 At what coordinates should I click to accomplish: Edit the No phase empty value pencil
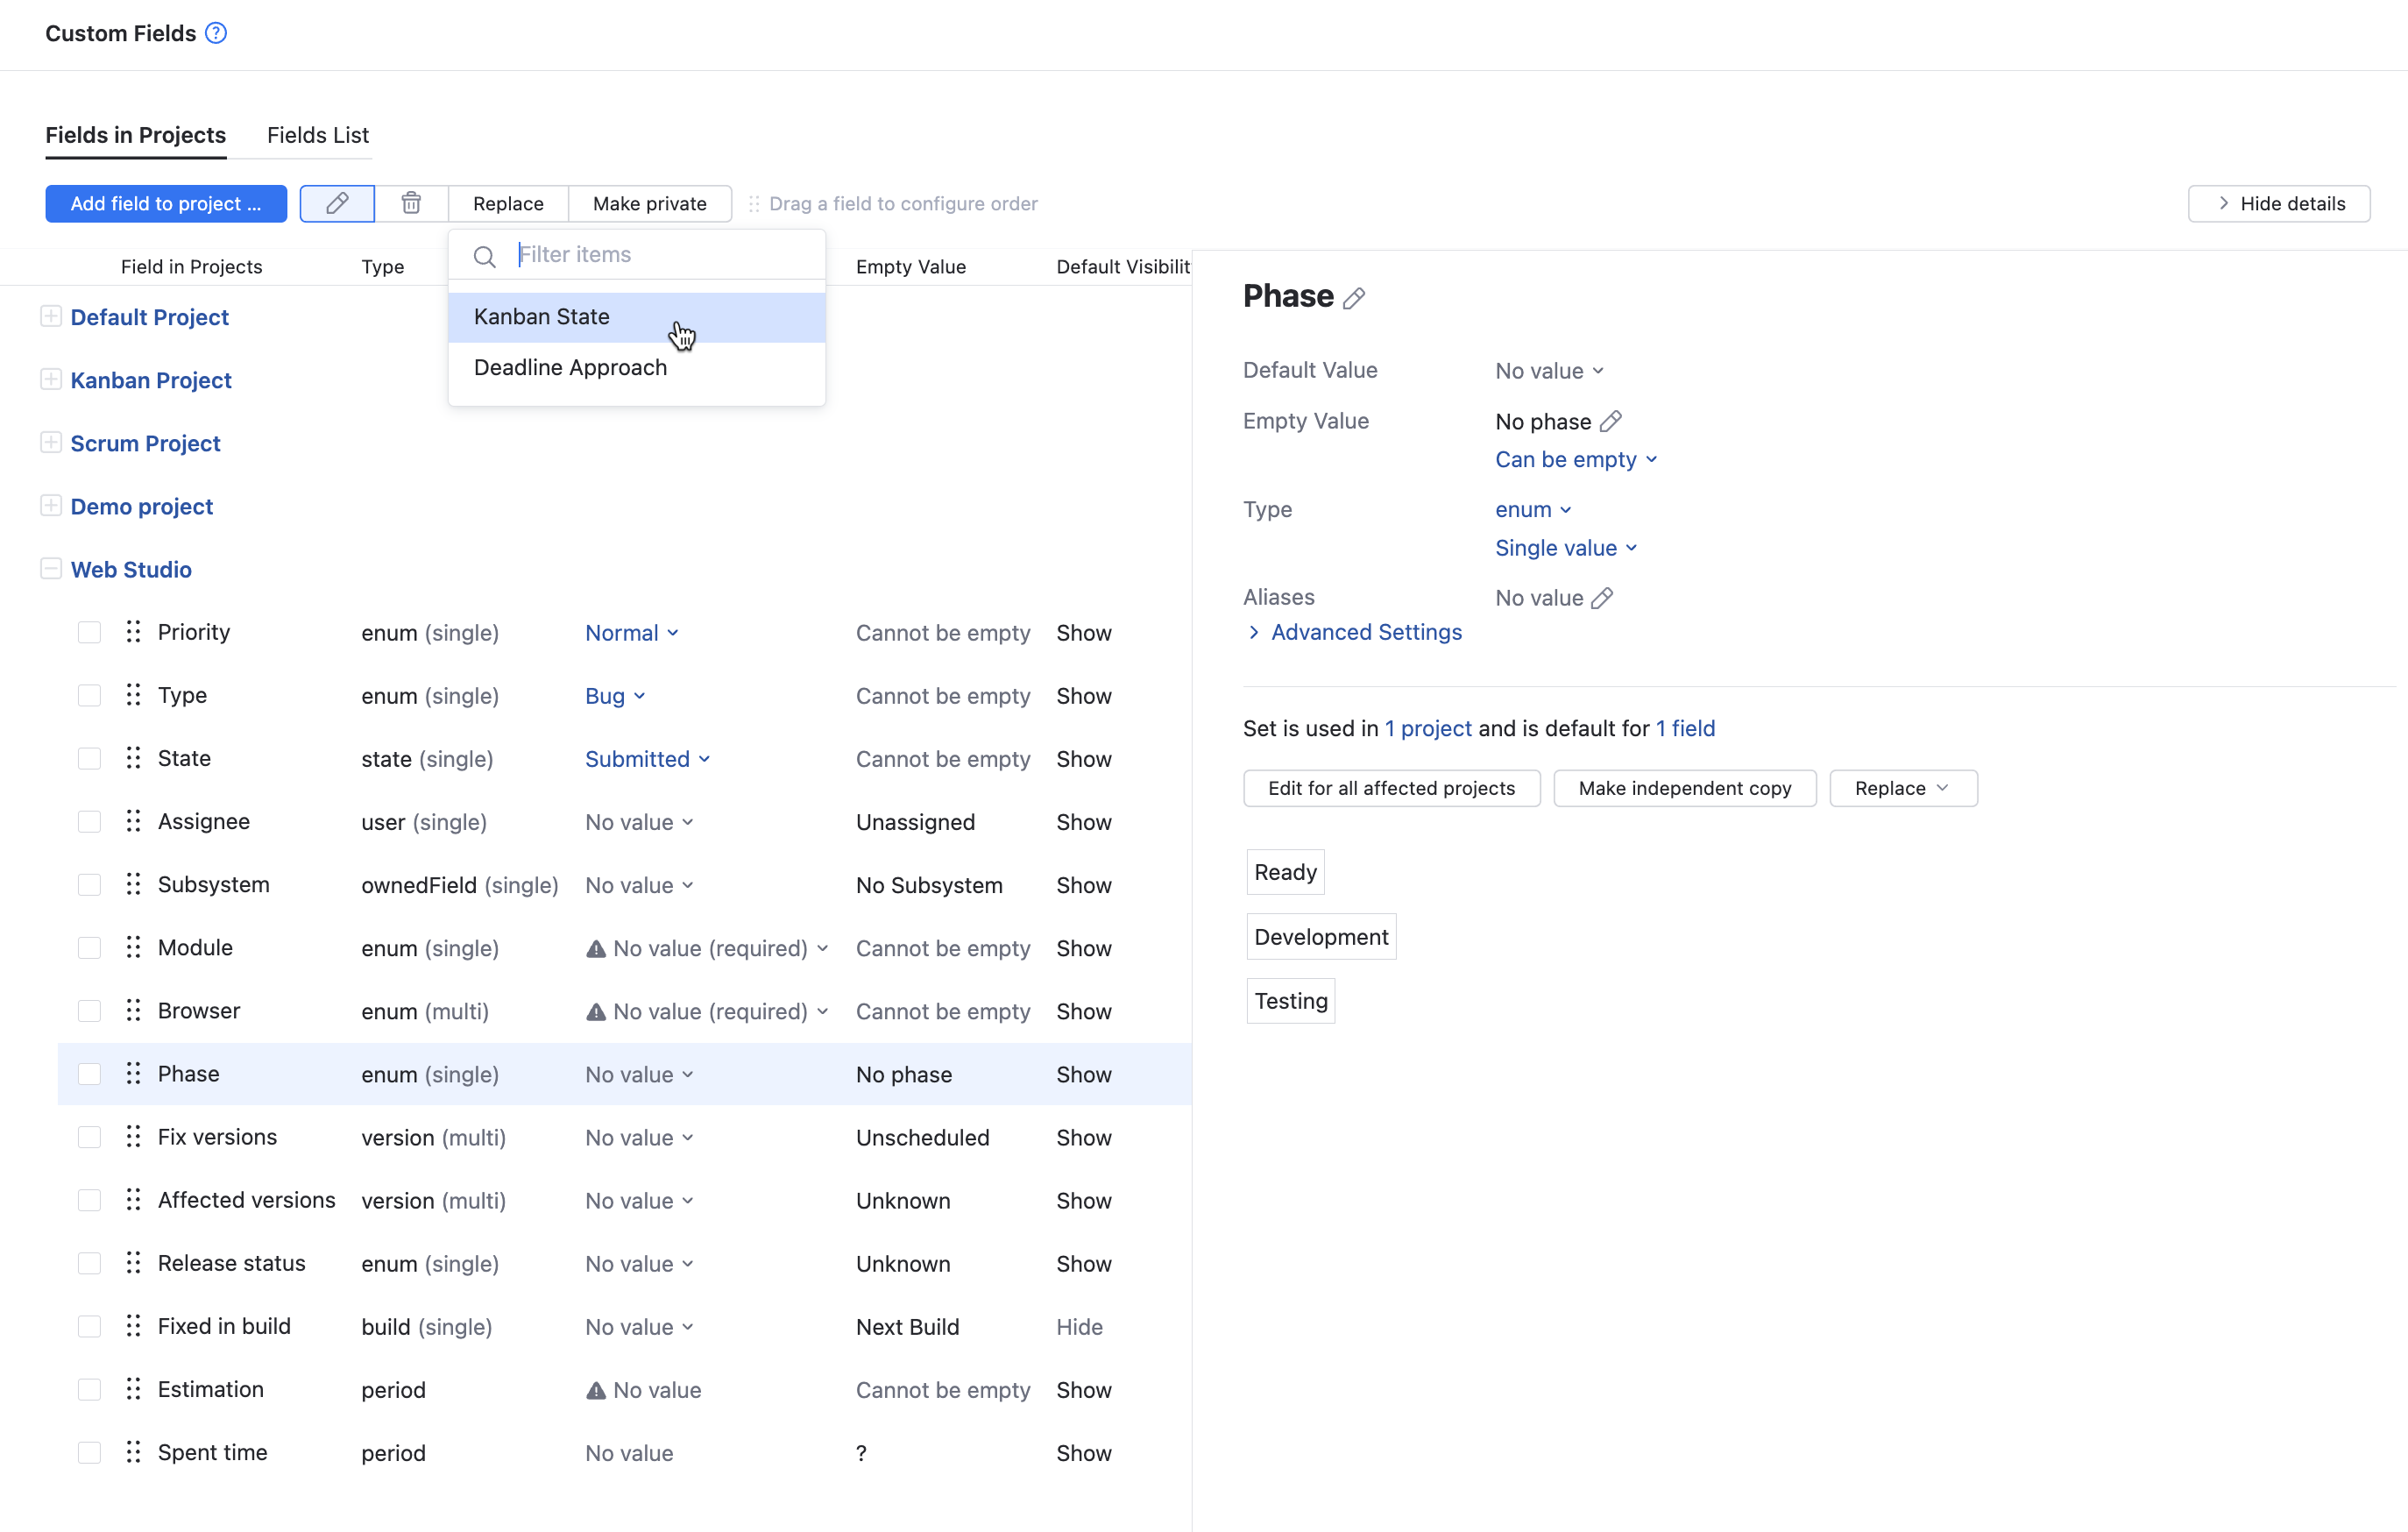click(1610, 421)
